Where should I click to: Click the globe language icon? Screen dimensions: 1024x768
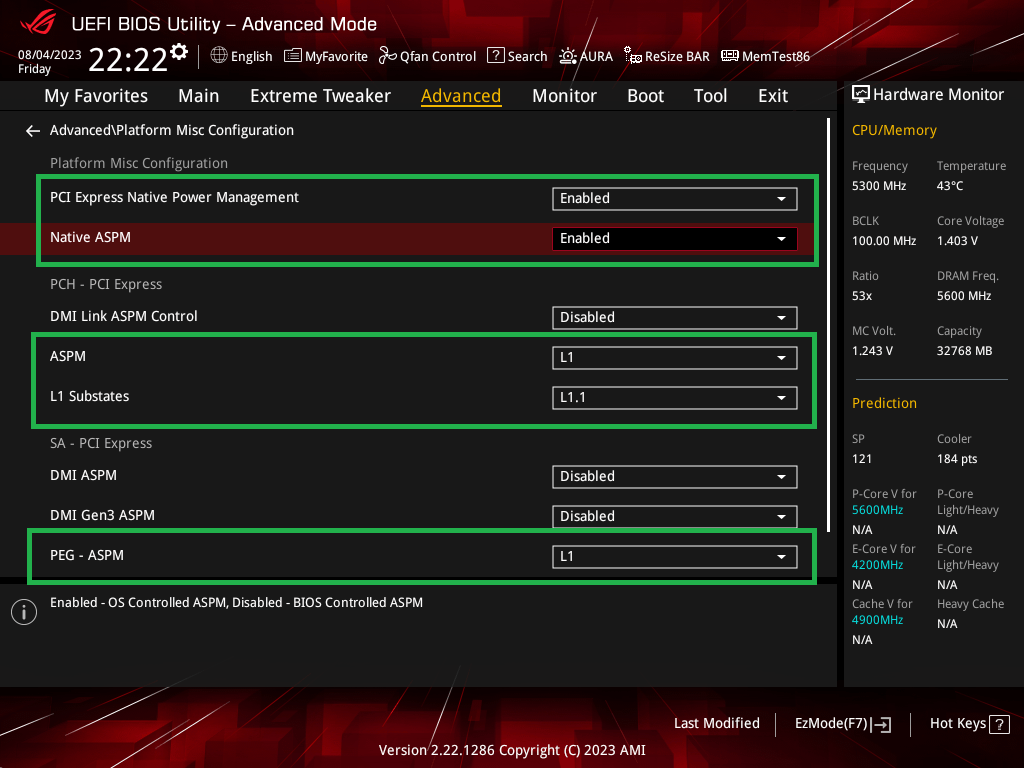tap(219, 56)
